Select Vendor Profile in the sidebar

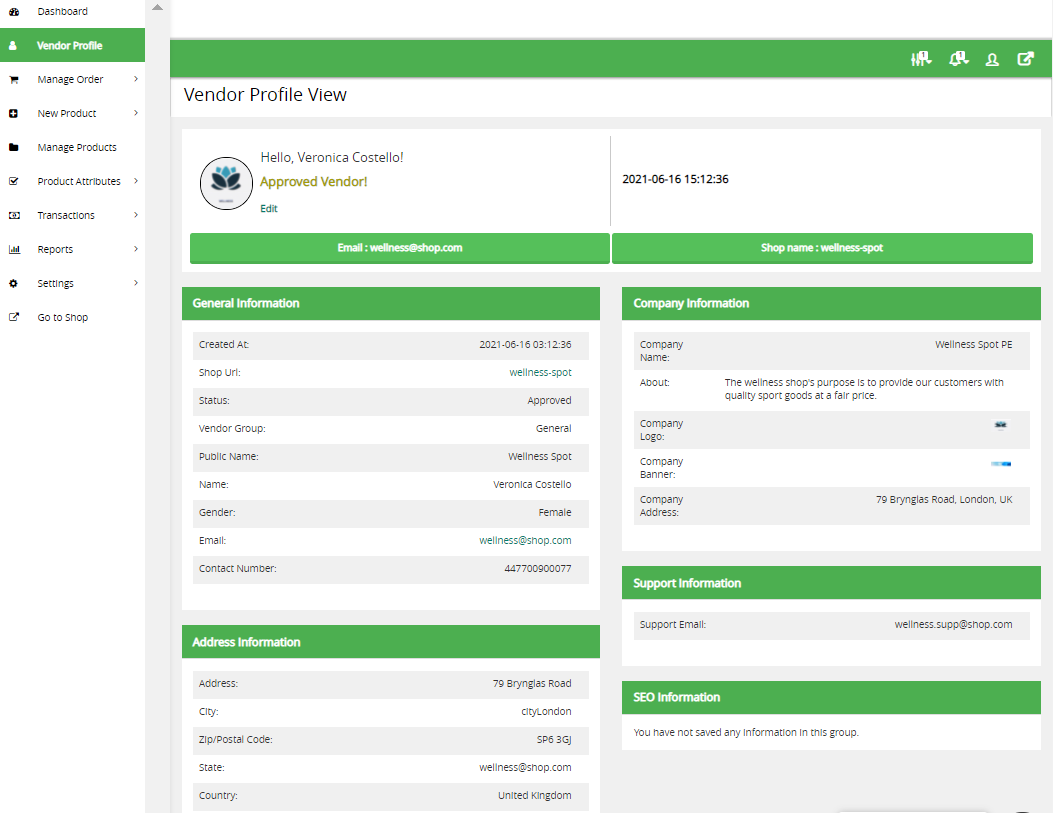70,46
